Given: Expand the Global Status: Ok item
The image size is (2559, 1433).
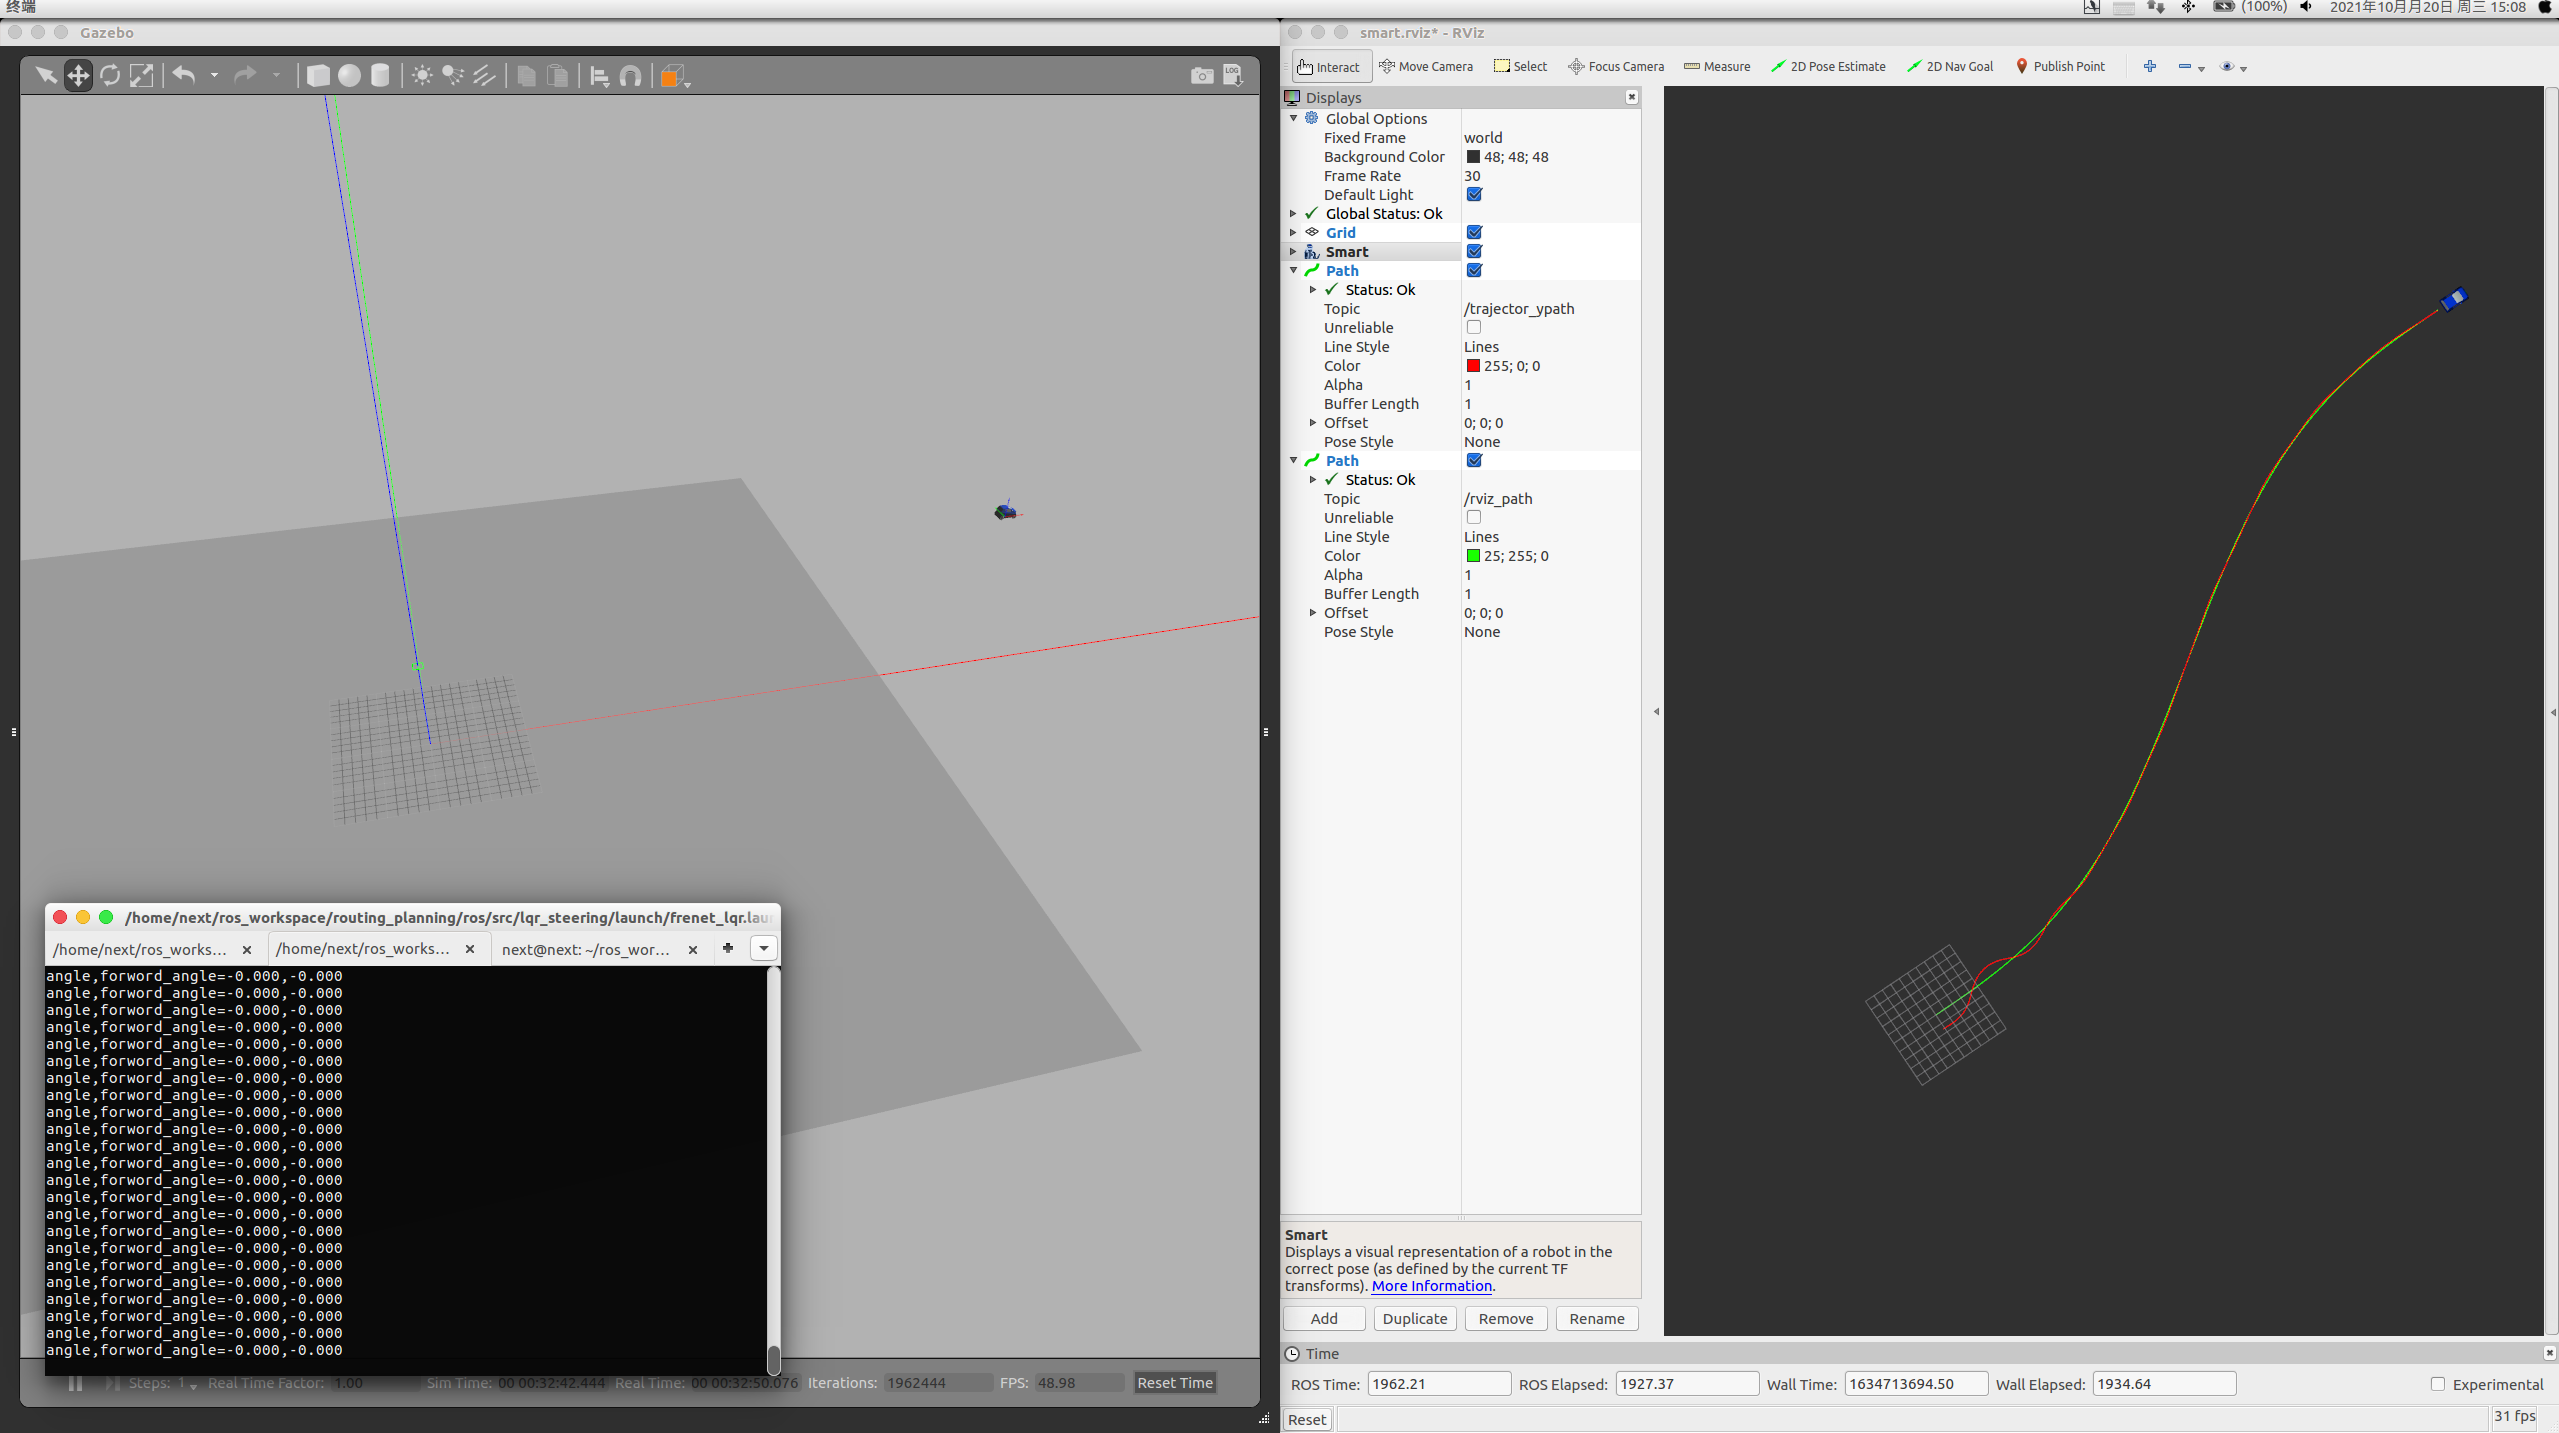Looking at the screenshot, I should (1293, 213).
